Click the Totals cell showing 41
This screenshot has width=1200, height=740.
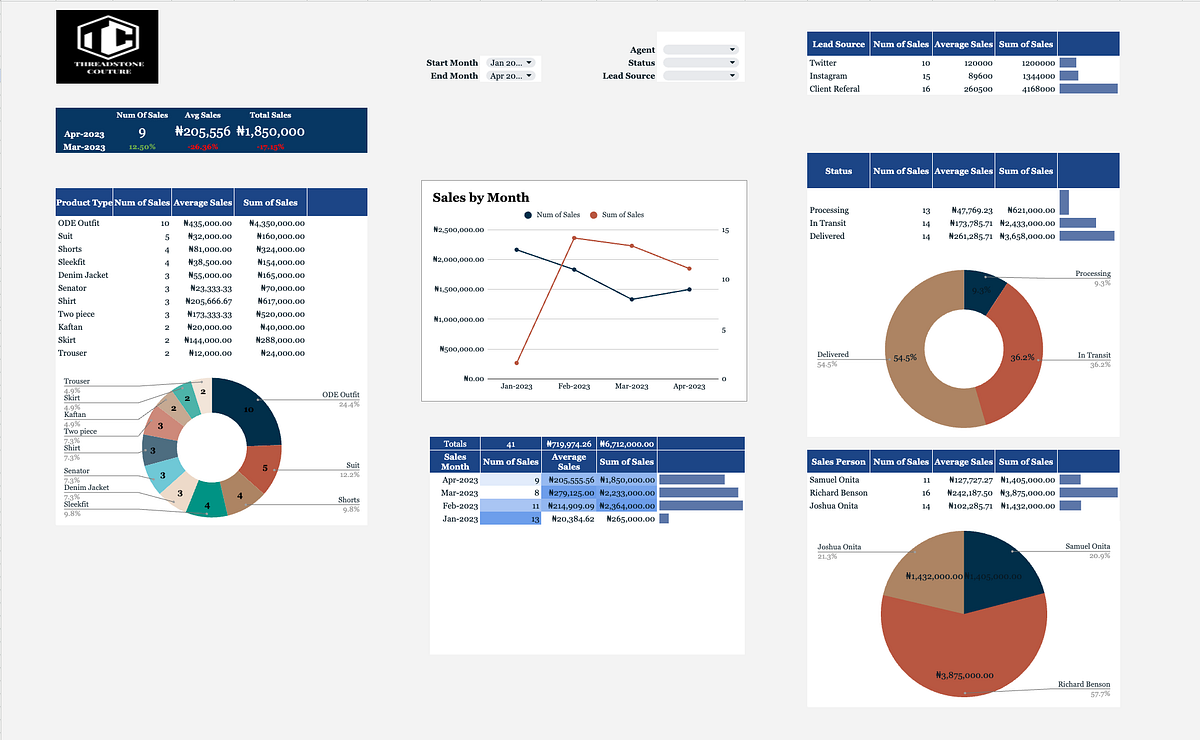[x=512, y=443]
